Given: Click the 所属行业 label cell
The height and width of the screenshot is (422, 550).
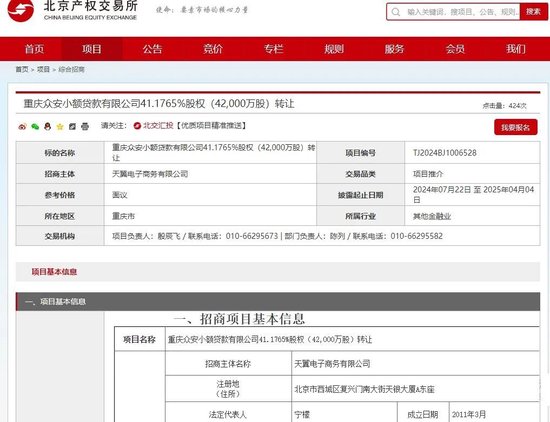Looking at the screenshot, I should [x=361, y=216].
